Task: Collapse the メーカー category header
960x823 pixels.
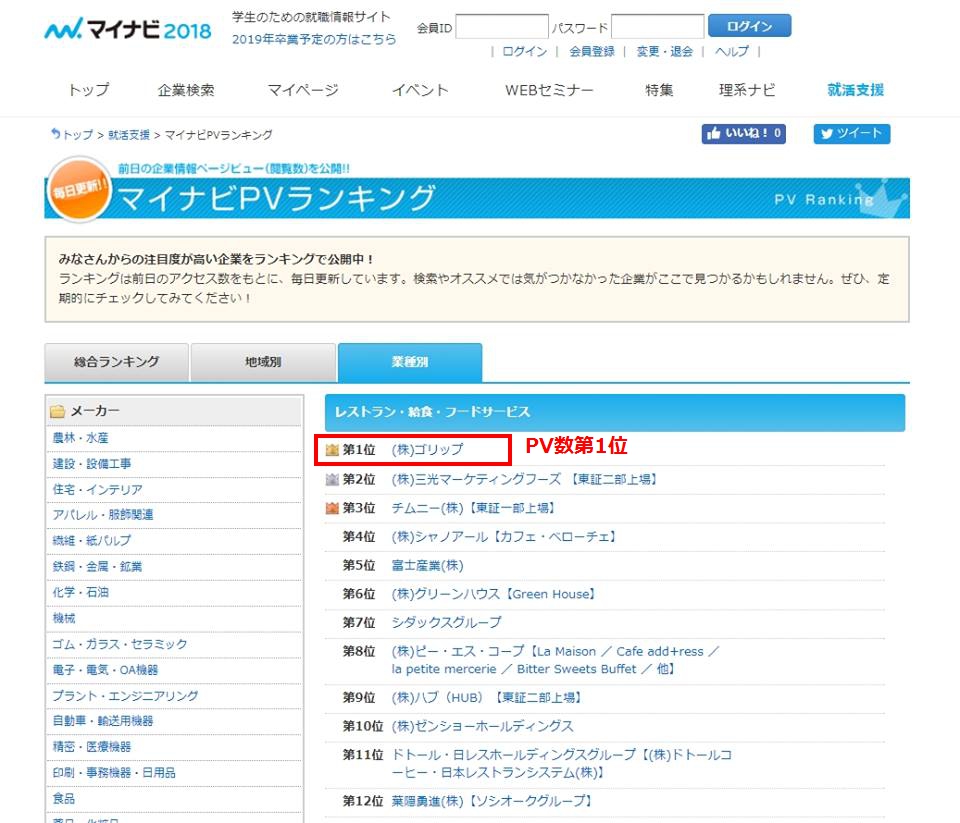Action: [174, 411]
